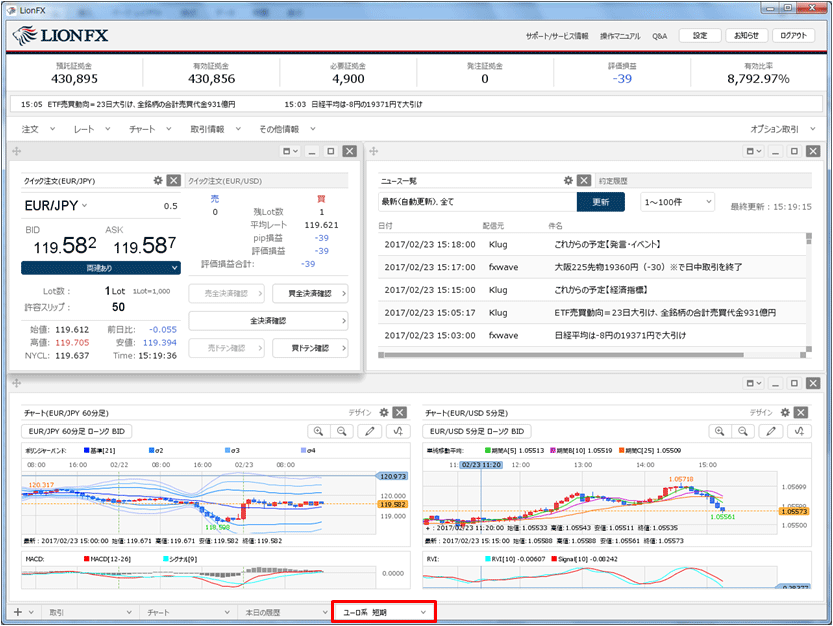This screenshot has height=626, width=833.
Task: Select the 本日の履歴 workspace tab
Action: click(285, 612)
